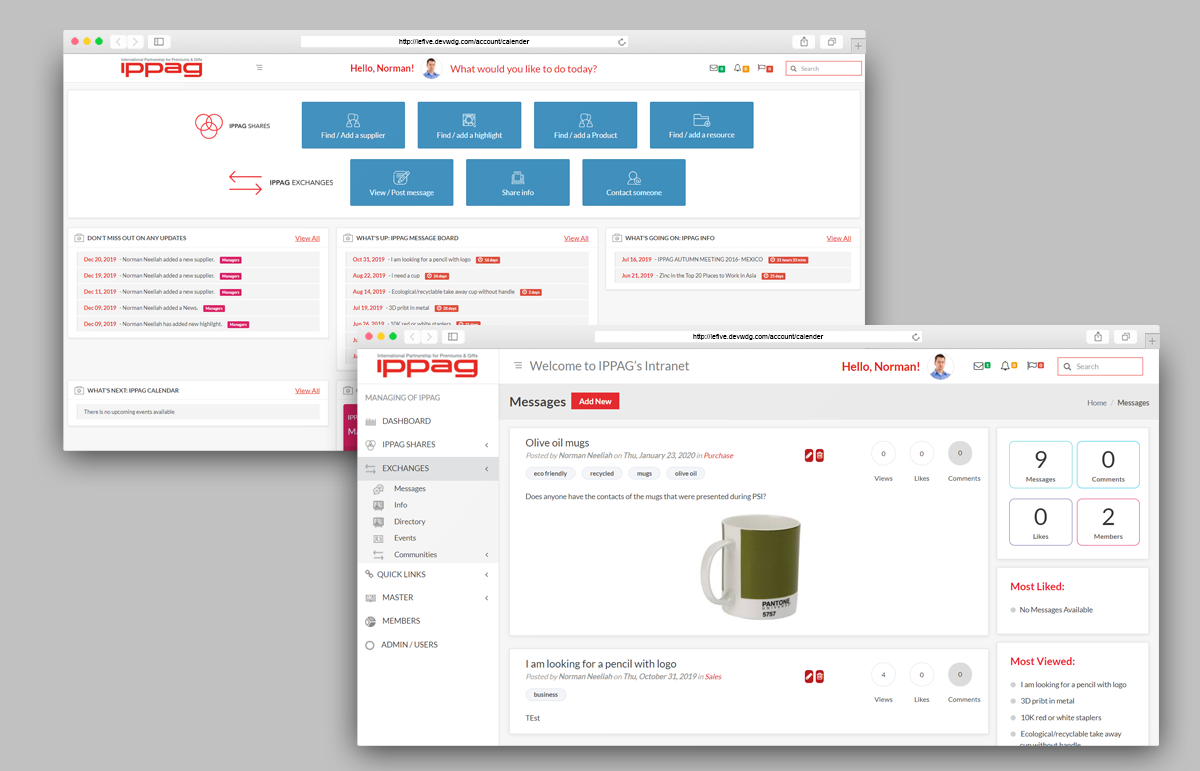Click Share icon in front browser toolbar
Screen dimensions: 1200x771
point(1098,337)
